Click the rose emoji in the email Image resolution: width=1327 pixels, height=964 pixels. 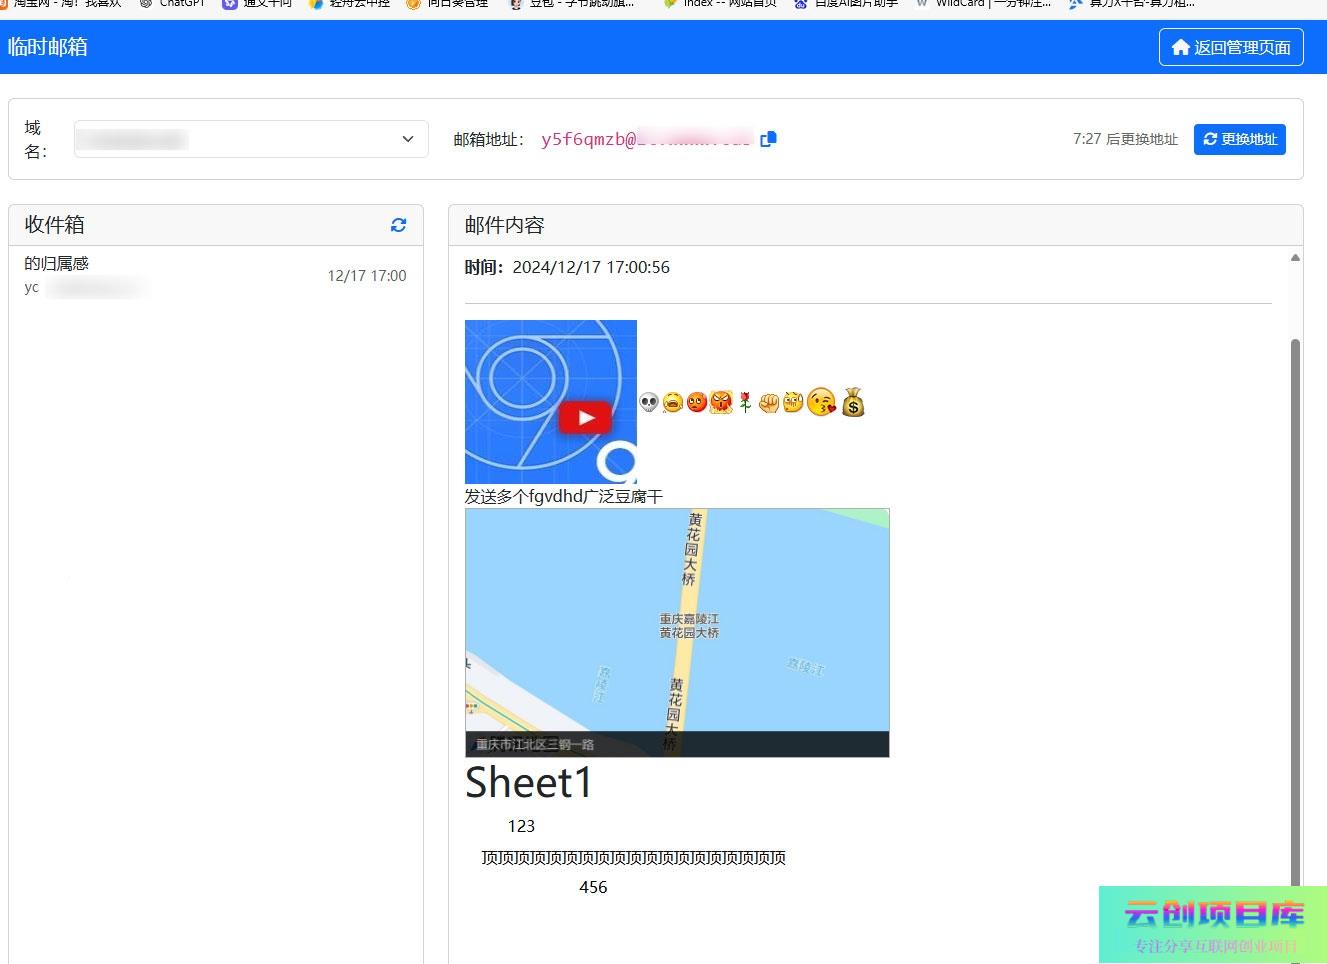745,402
